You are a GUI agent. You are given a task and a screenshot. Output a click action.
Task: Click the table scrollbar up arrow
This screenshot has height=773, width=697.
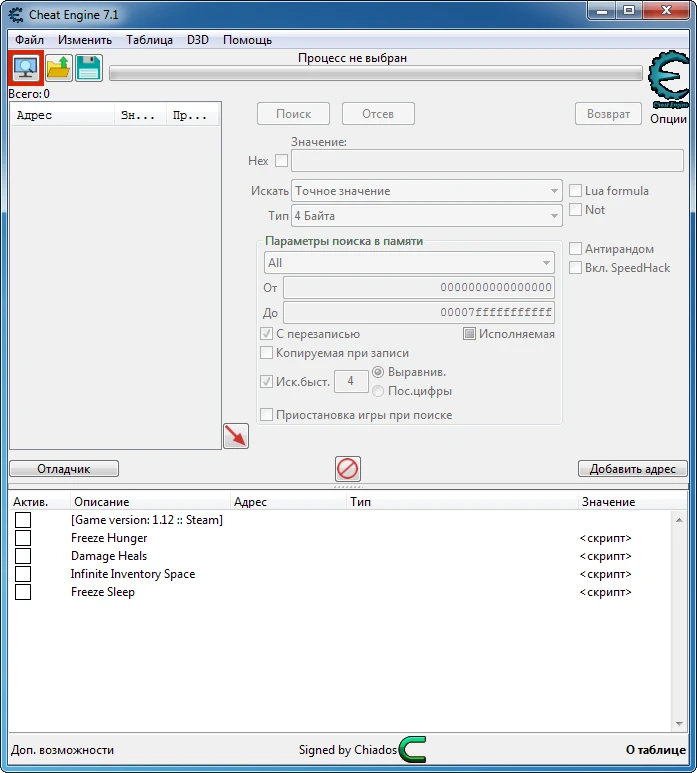679,520
